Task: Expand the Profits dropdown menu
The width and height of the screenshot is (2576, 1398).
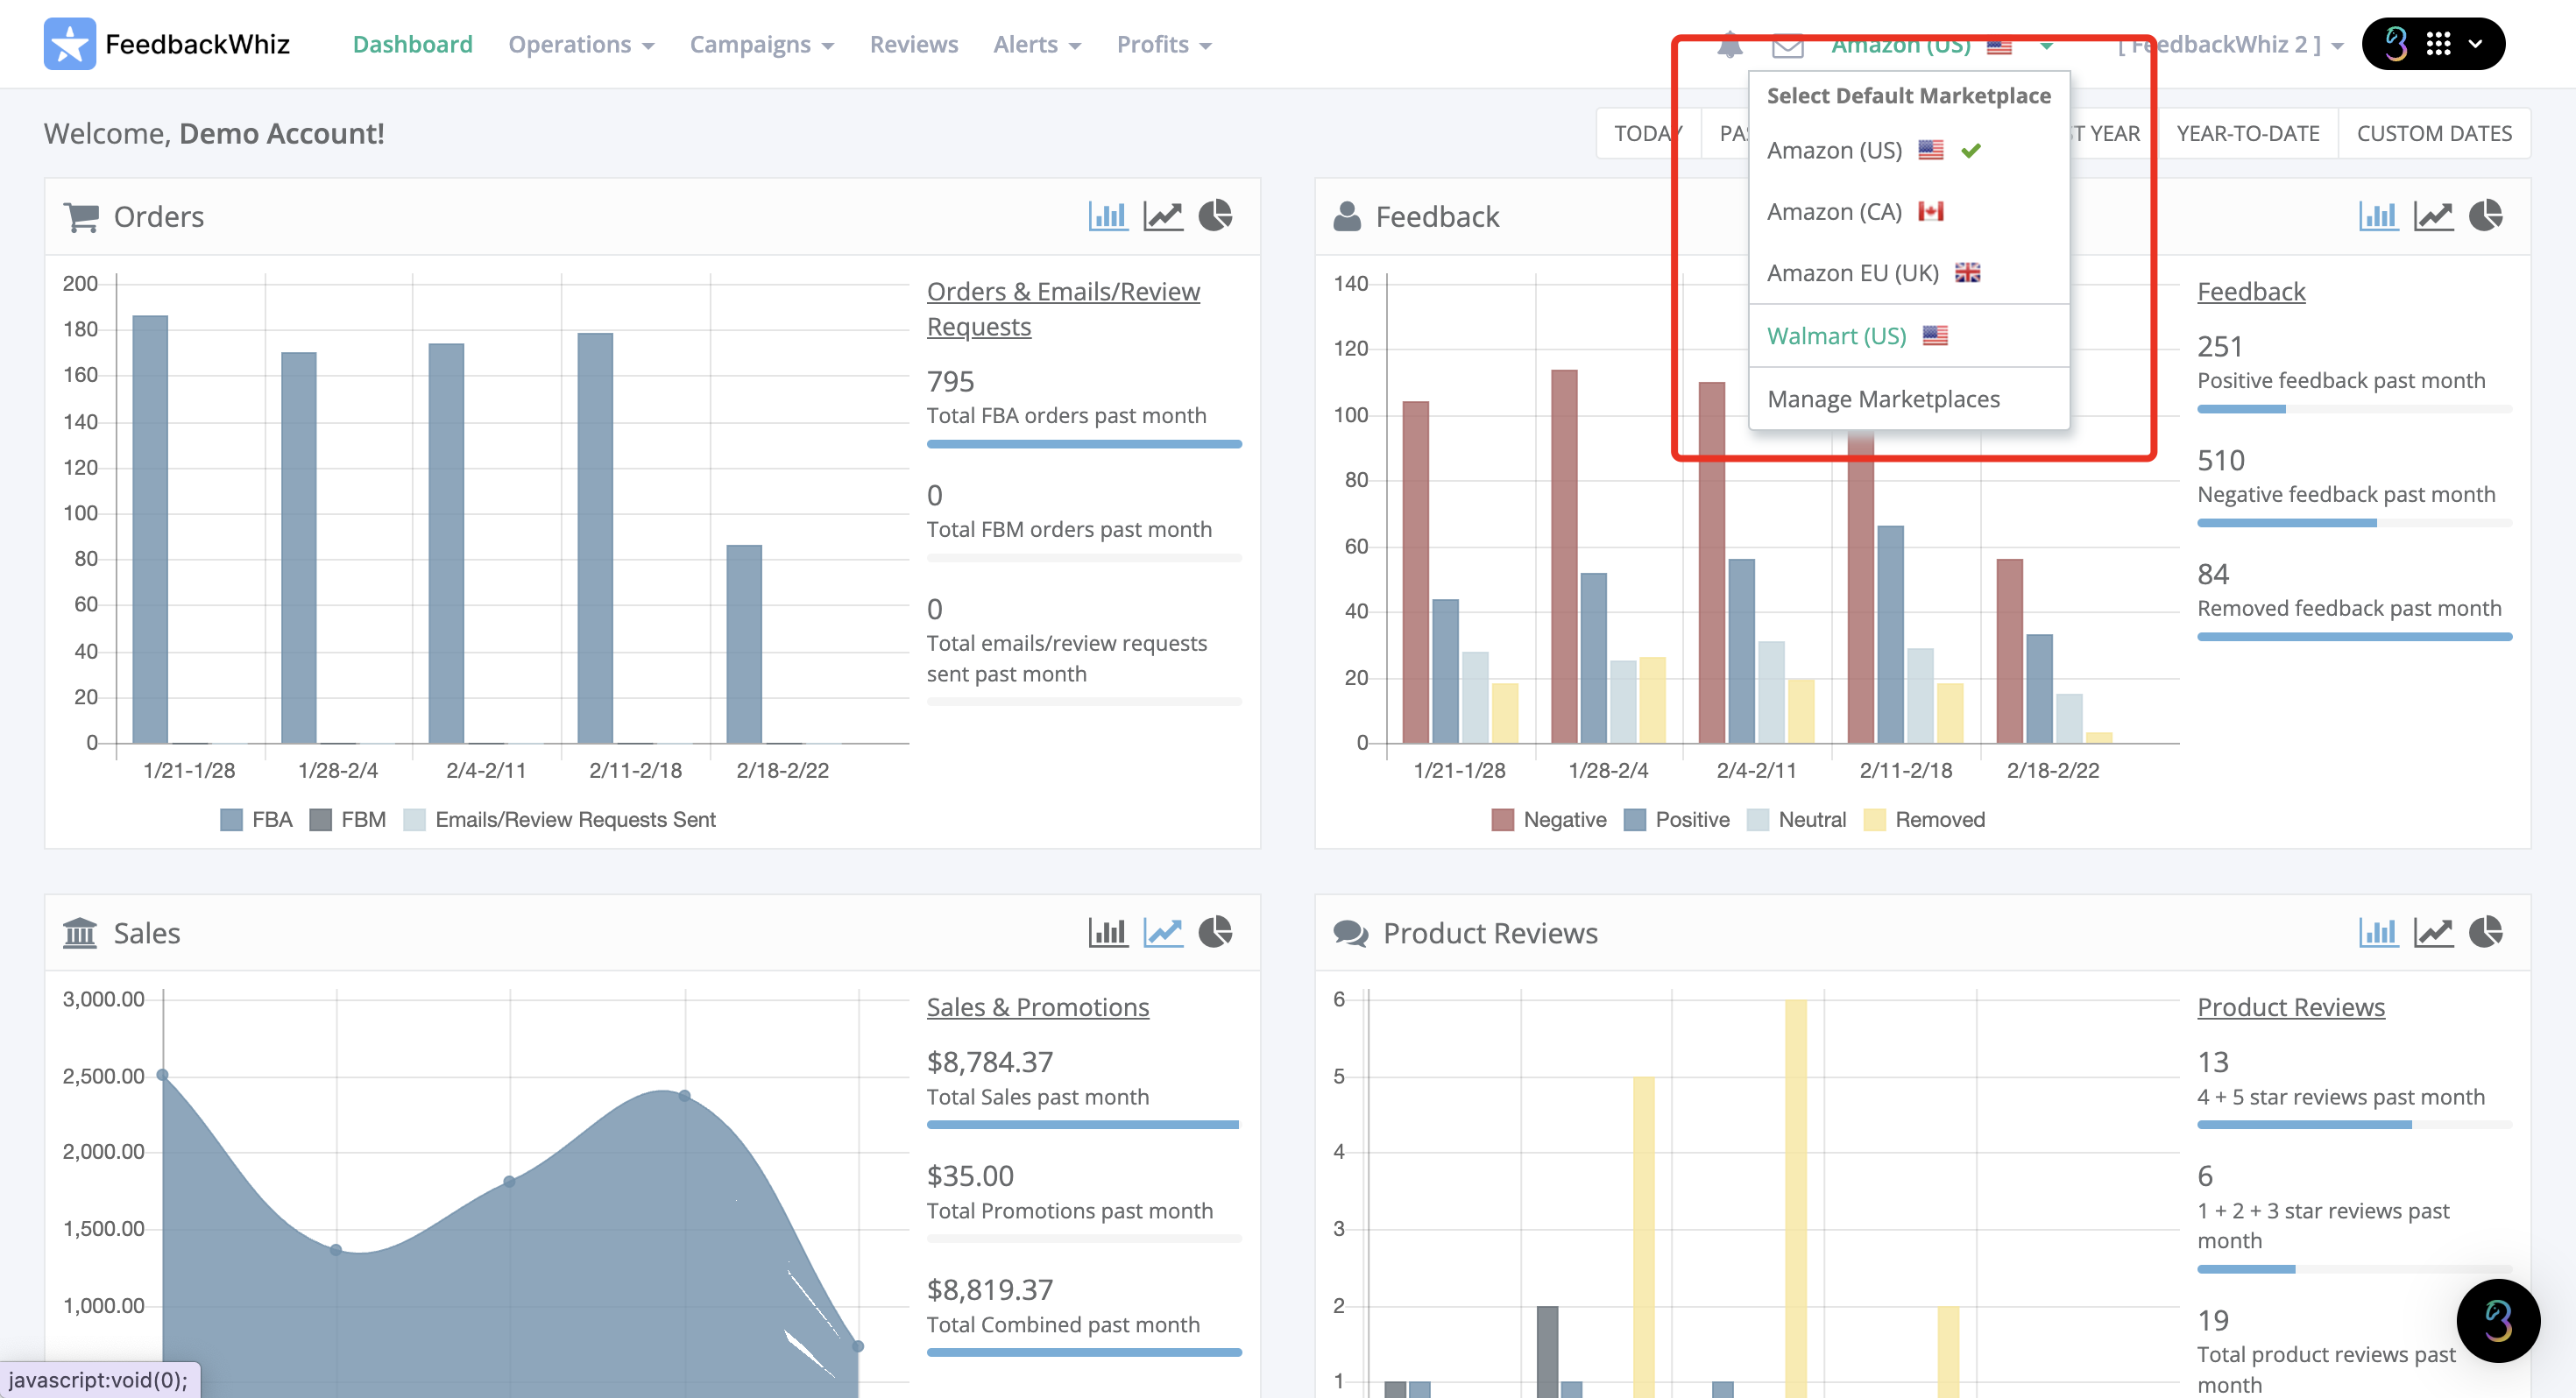Action: click(x=1164, y=45)
